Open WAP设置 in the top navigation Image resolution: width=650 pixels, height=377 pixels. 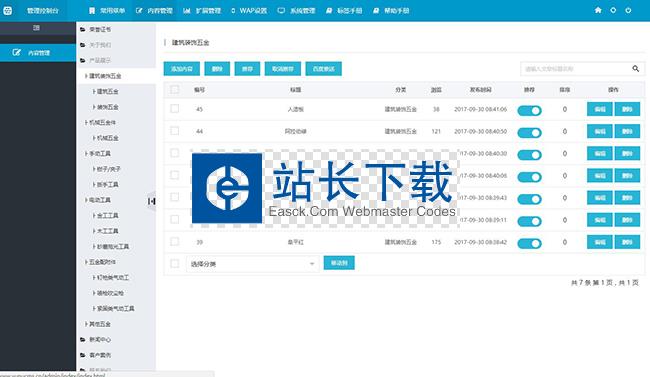click(249, 10)
